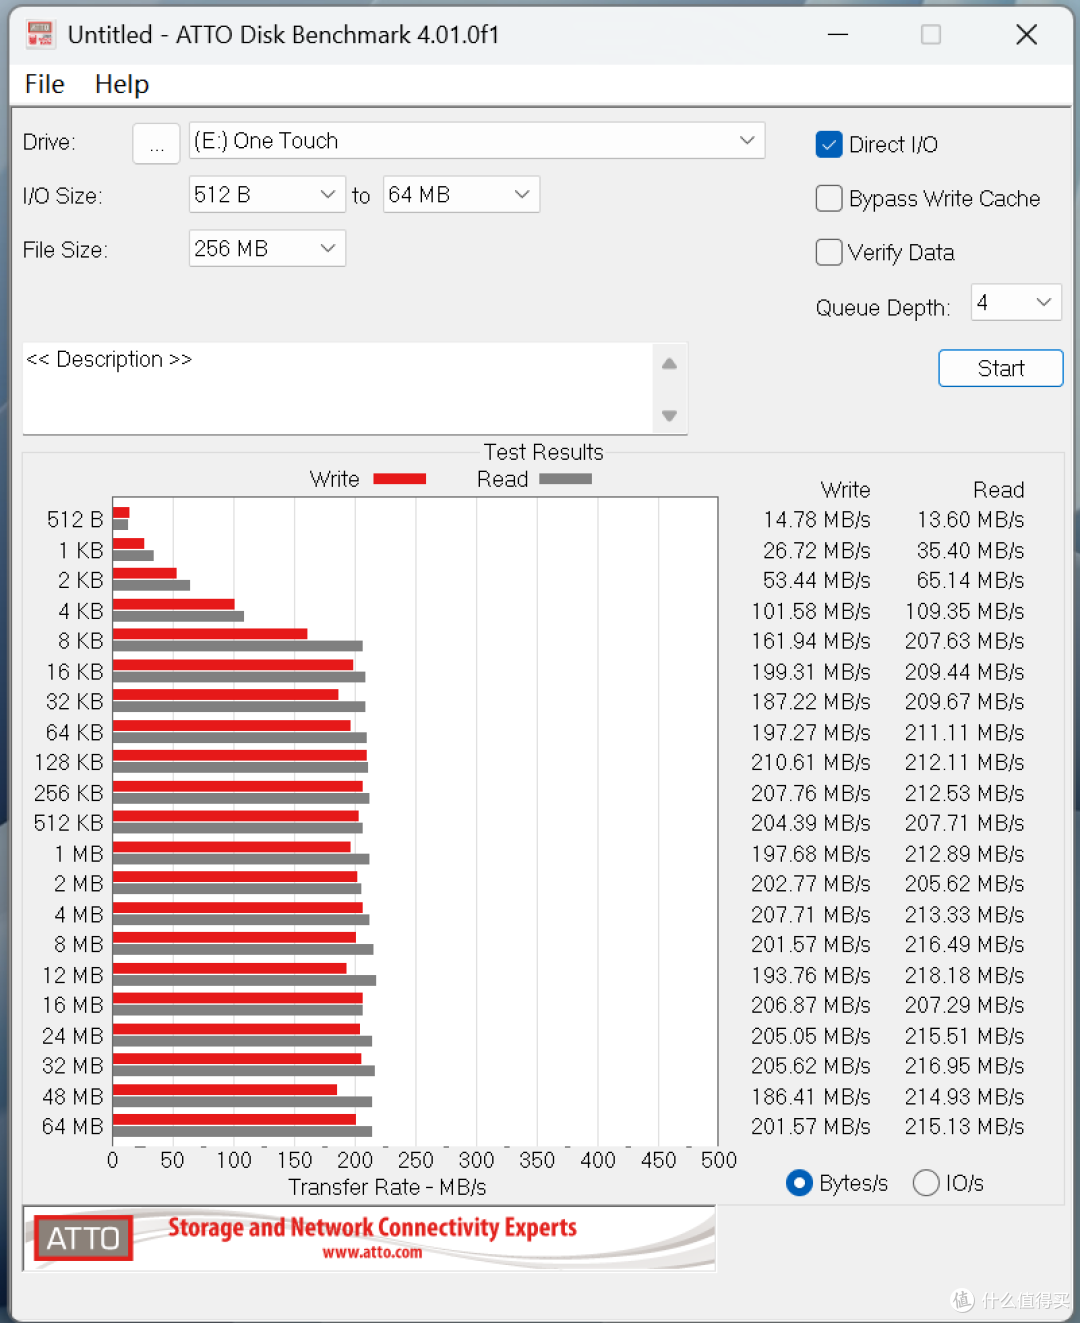The height and width of the screenshot is (1323, 1080).
Task: Close the ATTO Disk Benchmark window
Action: click(x=1026, y=35)
